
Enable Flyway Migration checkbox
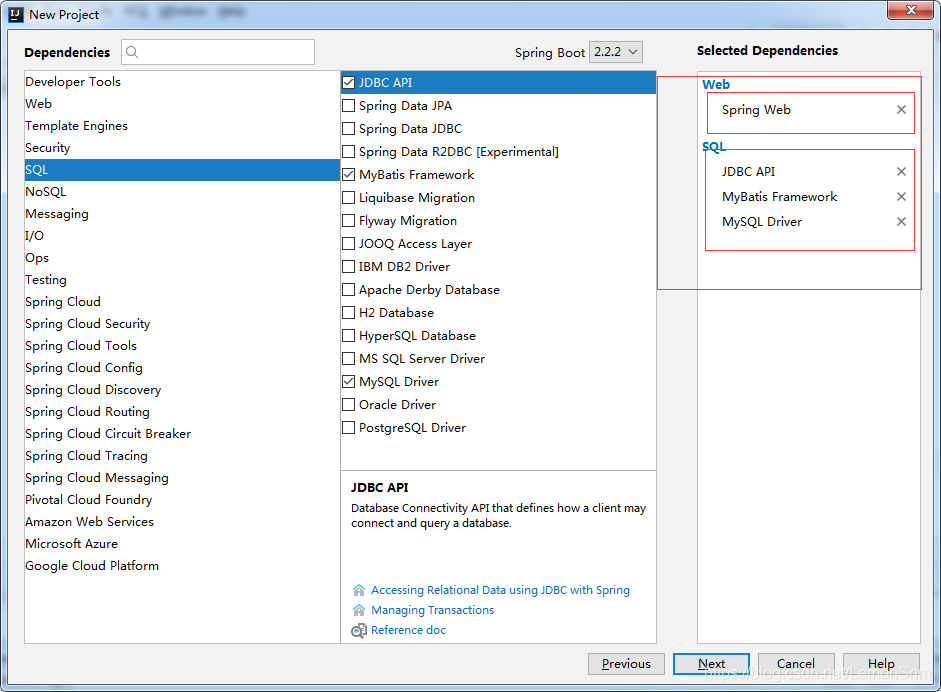pos(348,221)
